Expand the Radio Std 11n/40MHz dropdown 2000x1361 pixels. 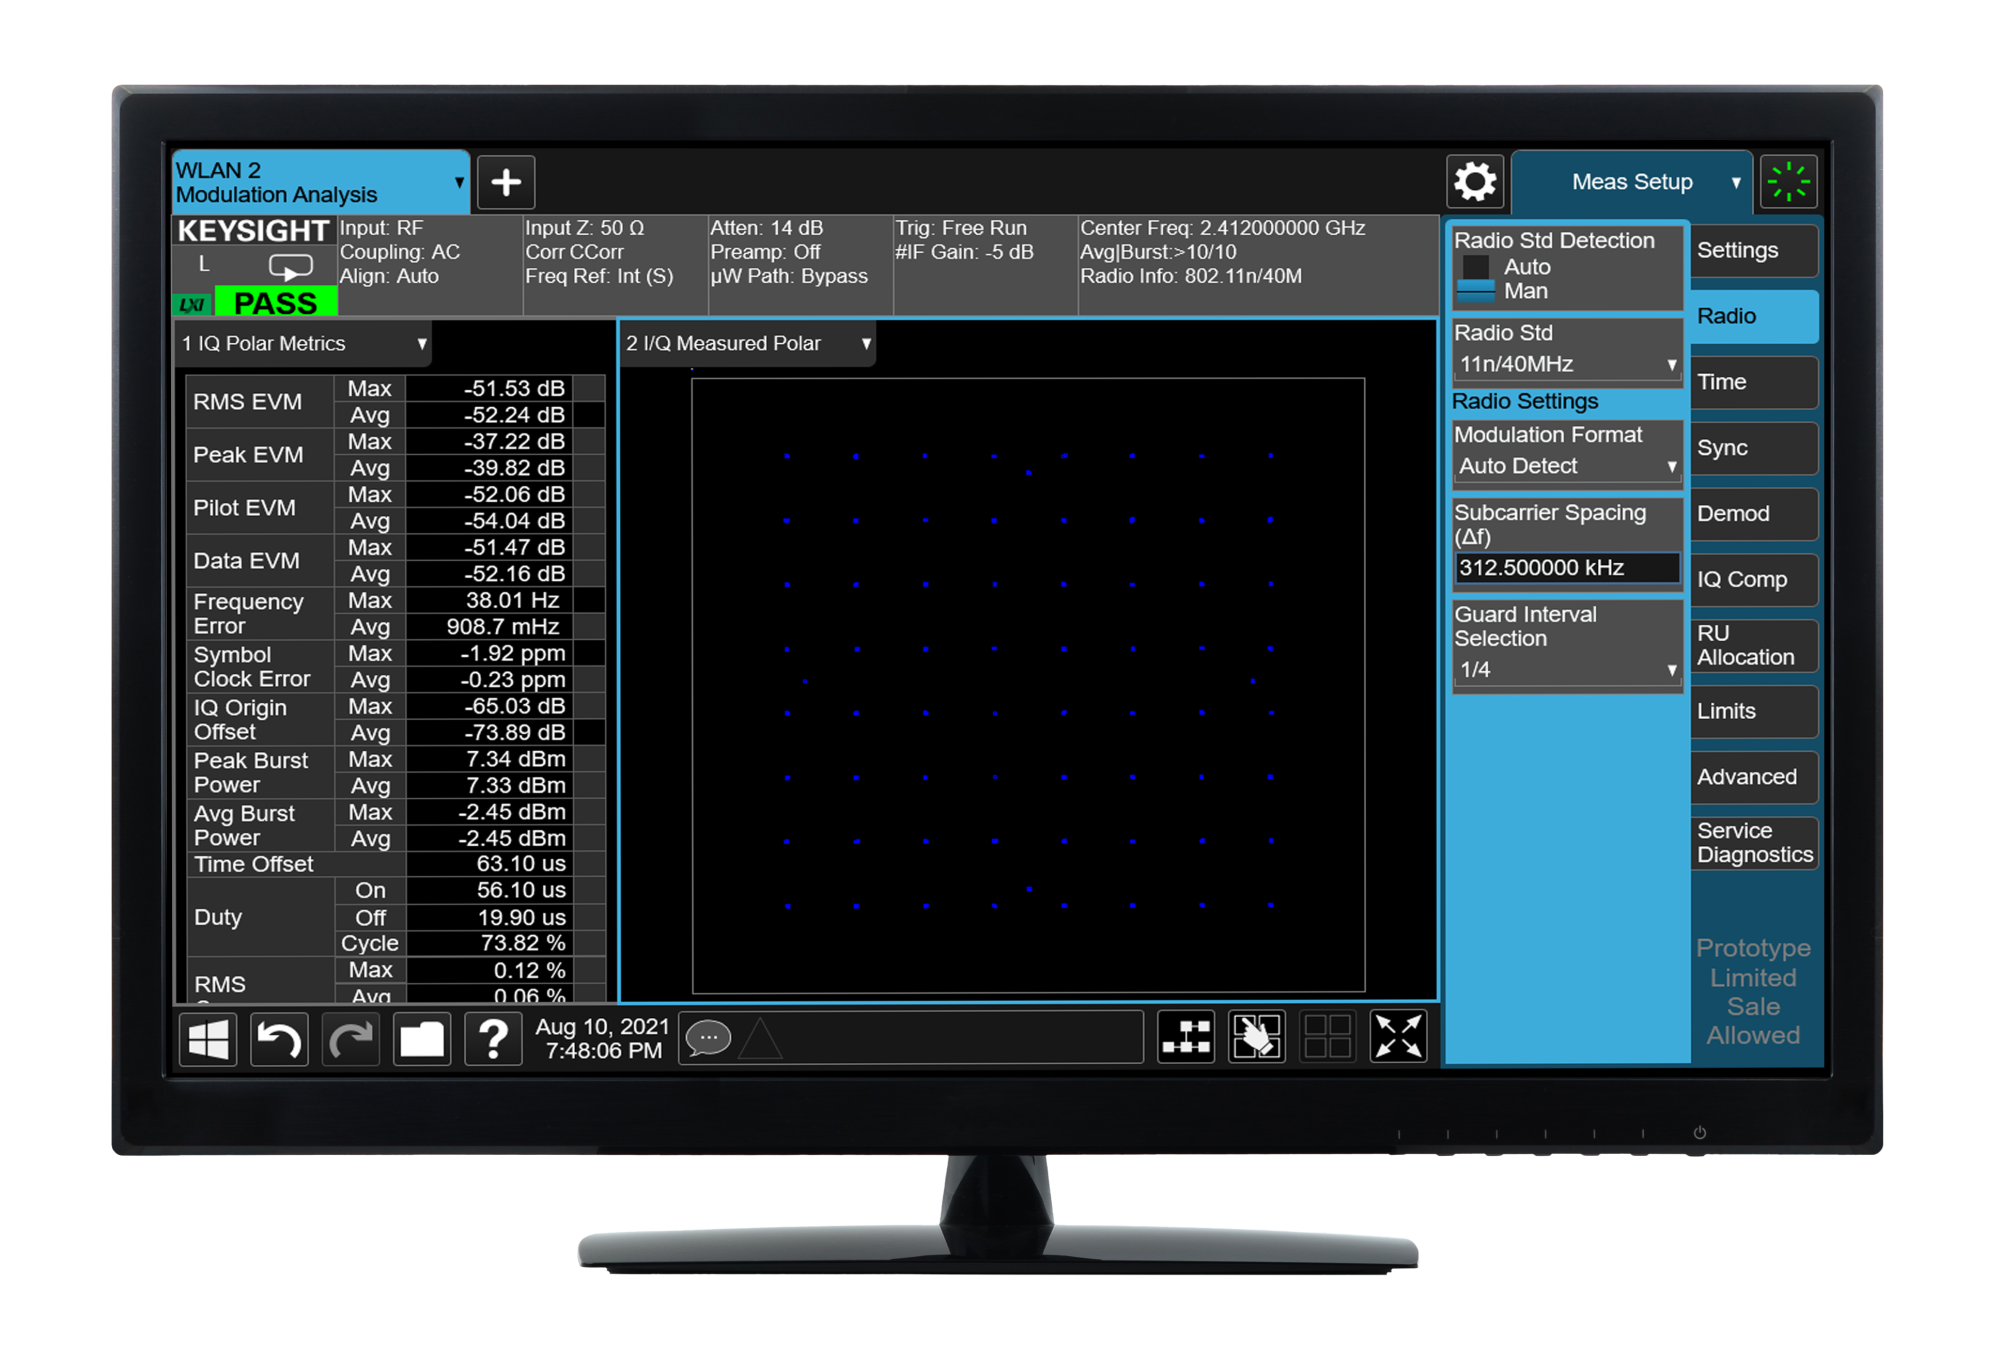pyautogui.click(x=1566, y=364)
